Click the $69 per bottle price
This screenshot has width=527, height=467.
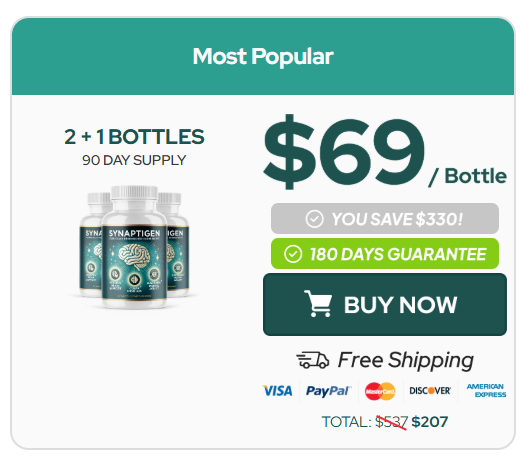[x=385, y=152]
